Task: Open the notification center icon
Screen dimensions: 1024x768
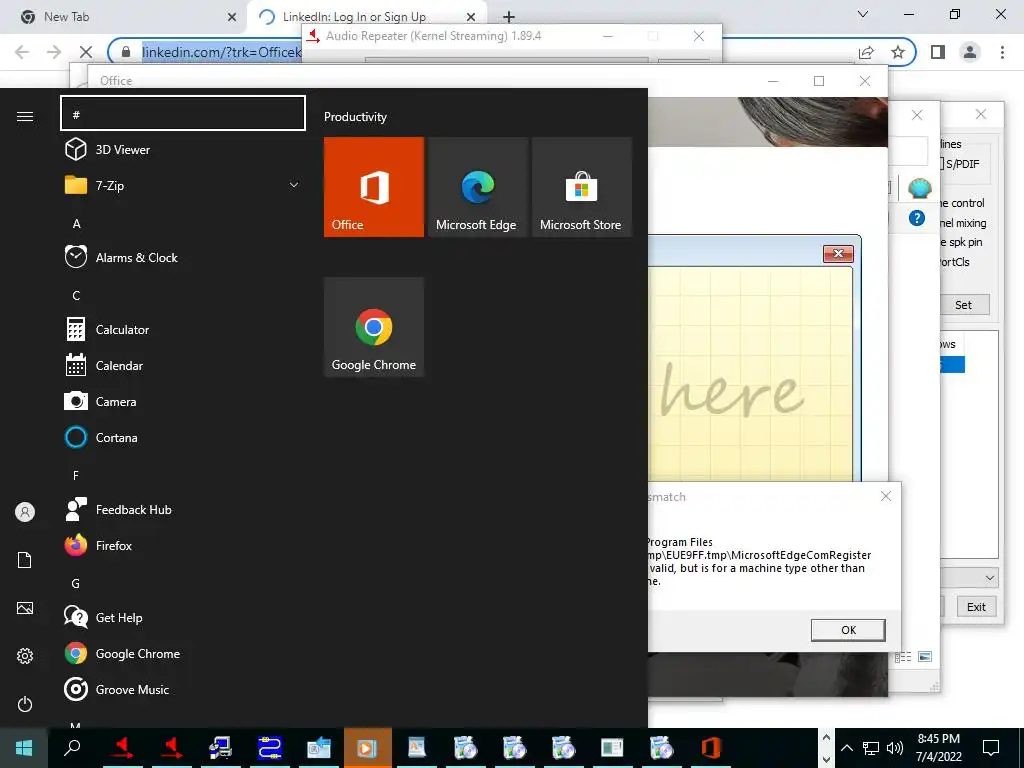Action: pos(991,748)
